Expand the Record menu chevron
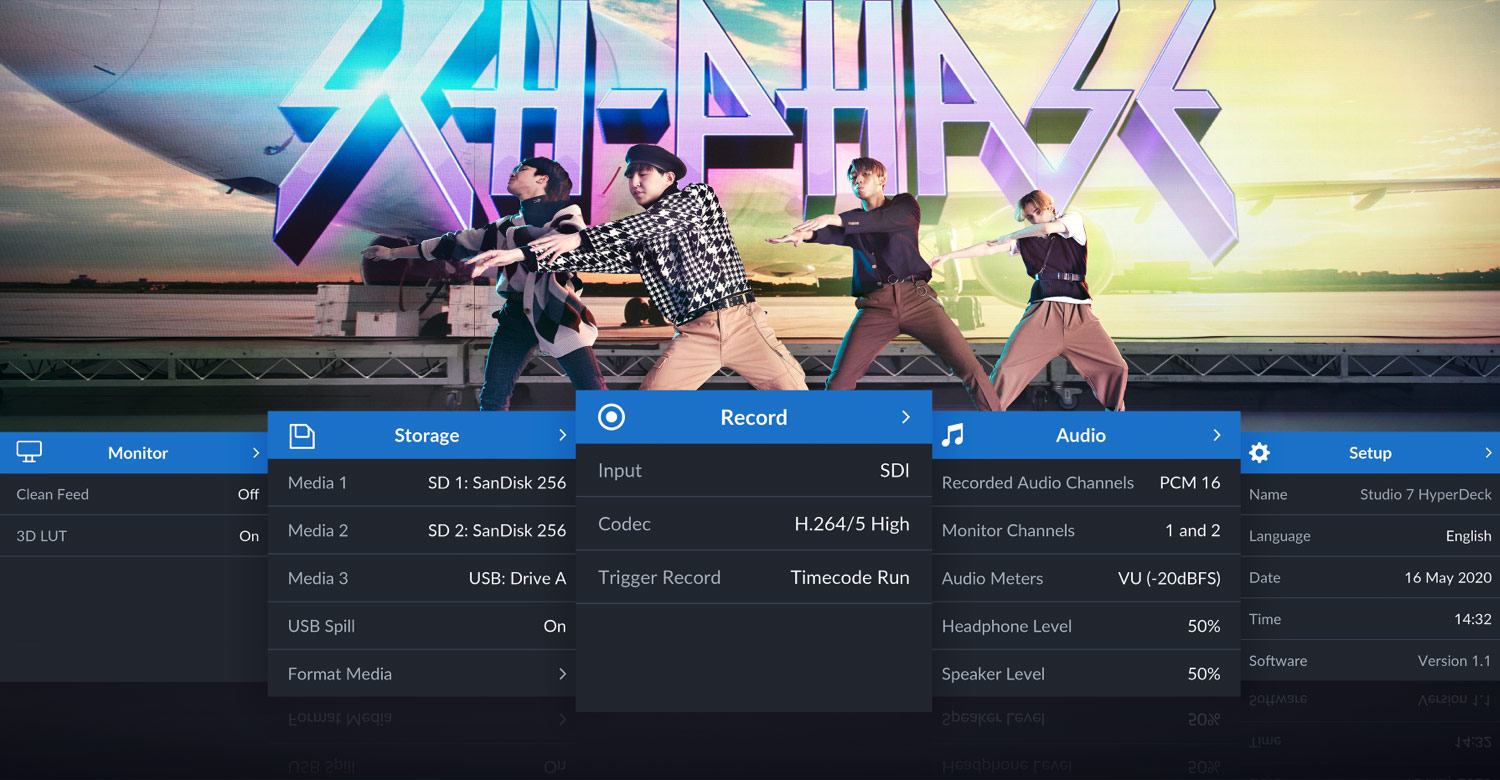Screen dimensions: 1500x780 pos(905,417)
